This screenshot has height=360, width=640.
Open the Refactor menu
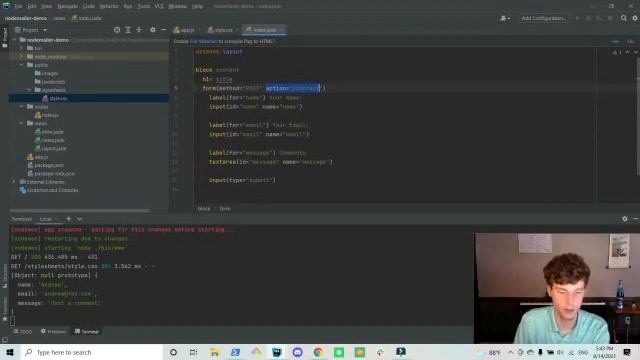(x=109, y=6)
